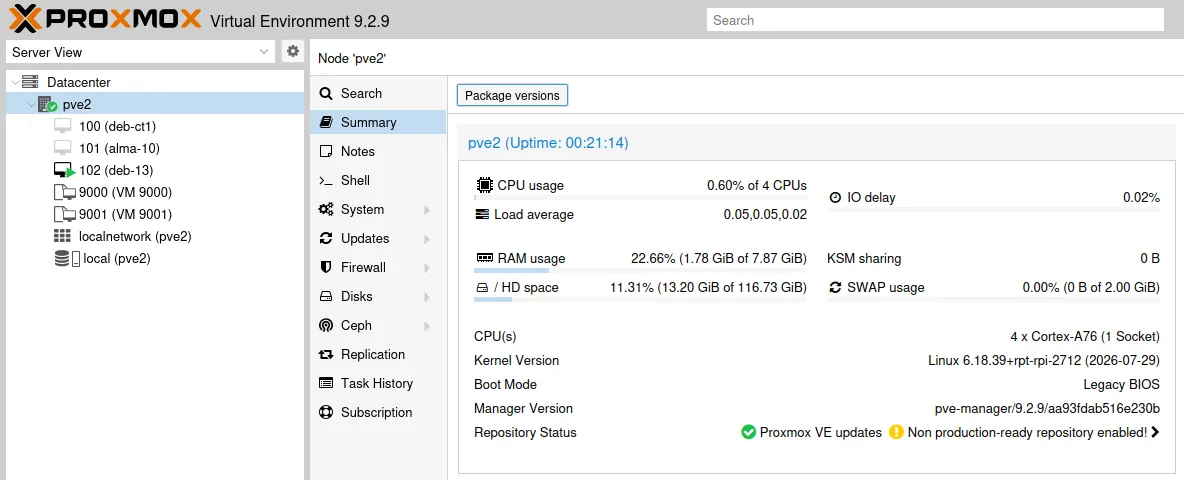Open the Task History menu item

click(x=378, y=383)
